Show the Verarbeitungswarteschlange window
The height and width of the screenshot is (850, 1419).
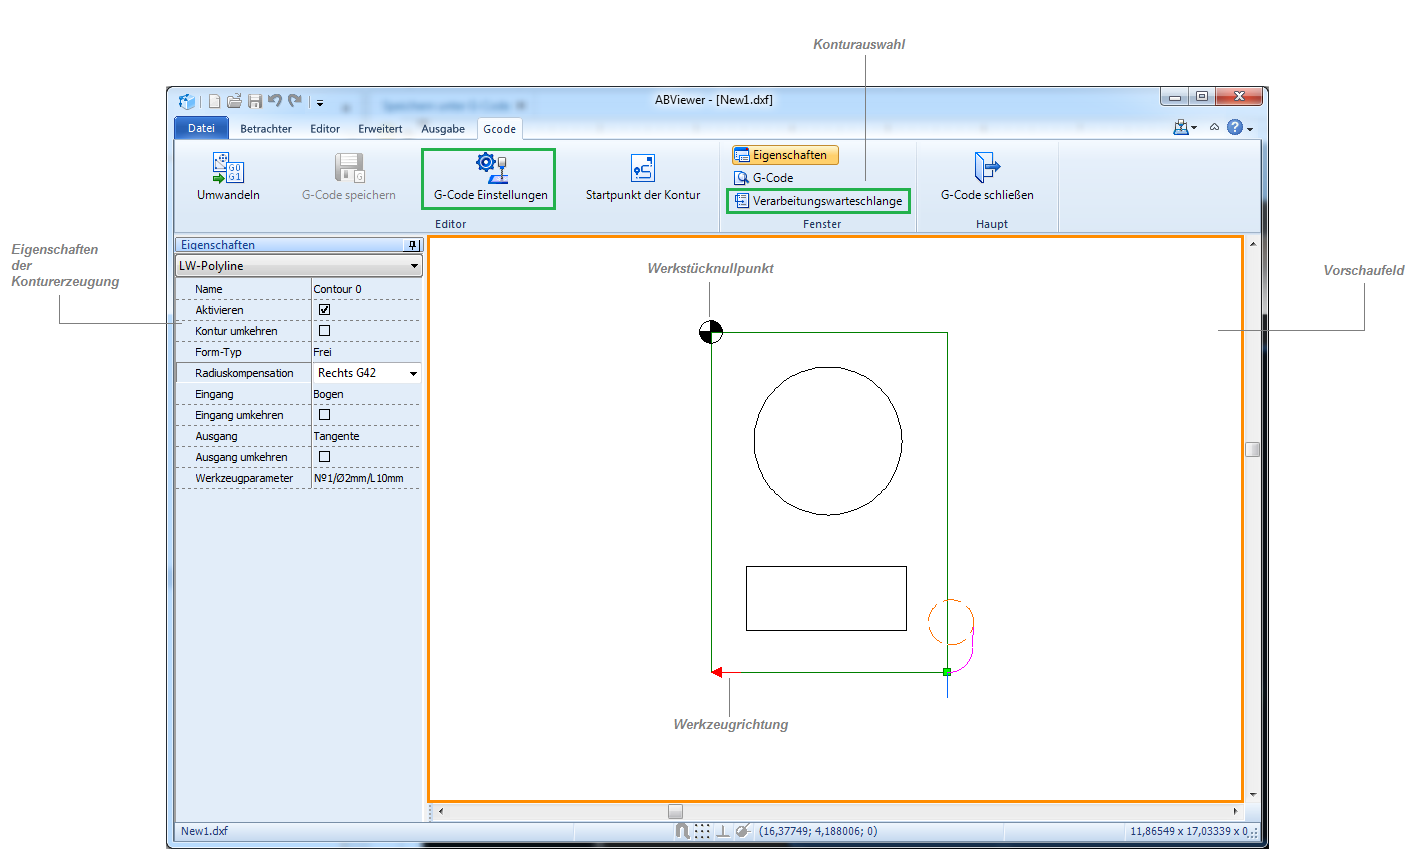click(x=818, y=201)
